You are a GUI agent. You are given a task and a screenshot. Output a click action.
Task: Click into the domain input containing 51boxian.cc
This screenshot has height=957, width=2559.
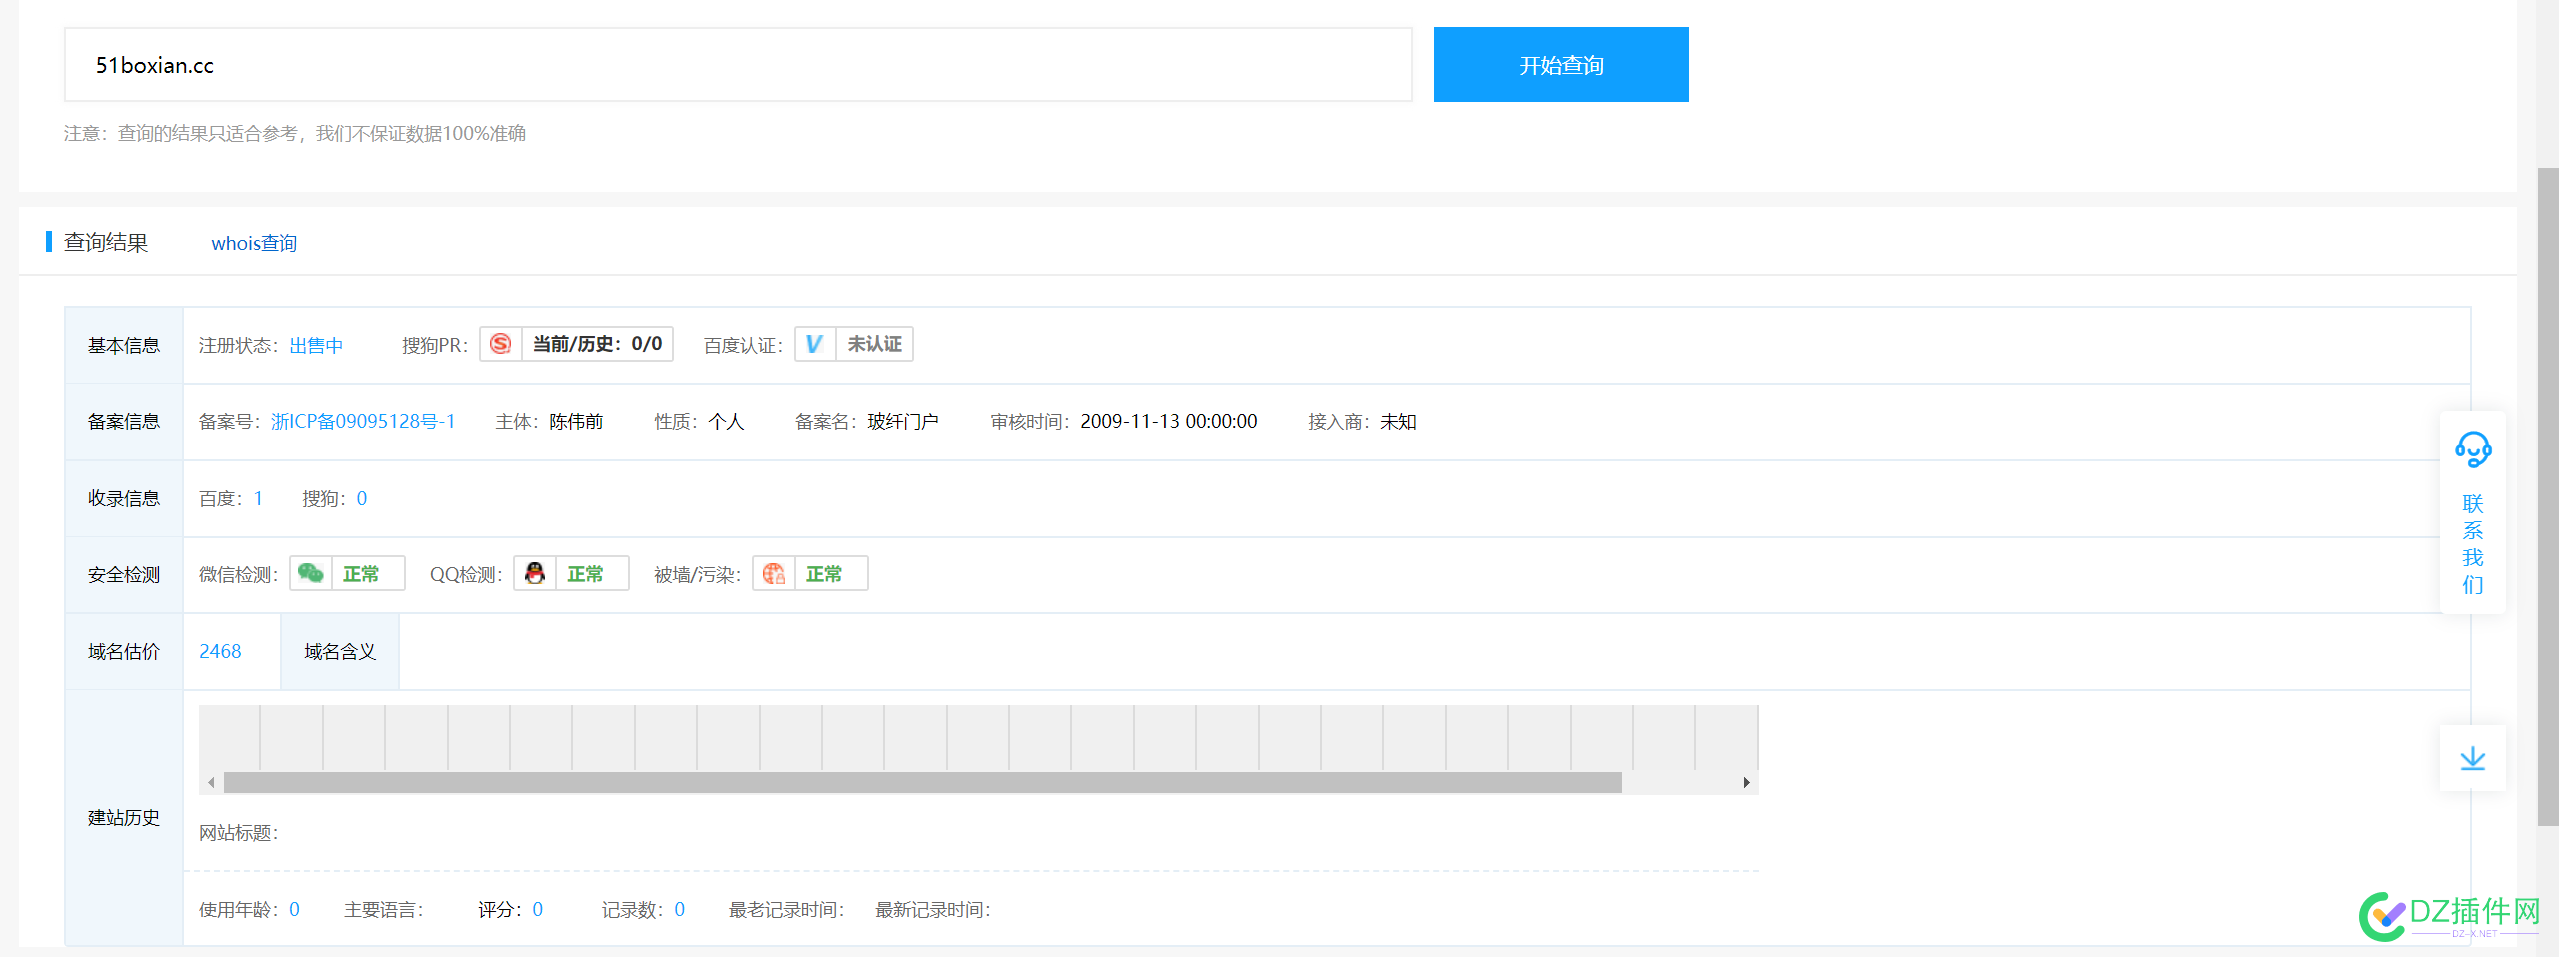(738, 65)
